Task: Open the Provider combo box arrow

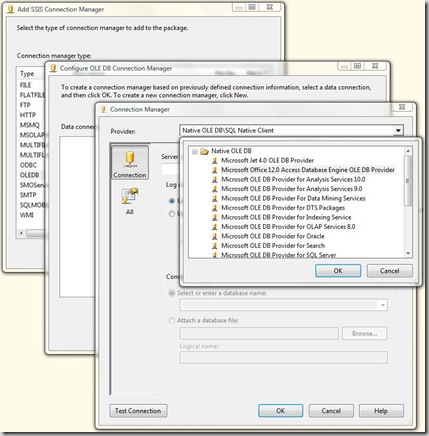Action: pyautogui.click(x=398, y=131)
